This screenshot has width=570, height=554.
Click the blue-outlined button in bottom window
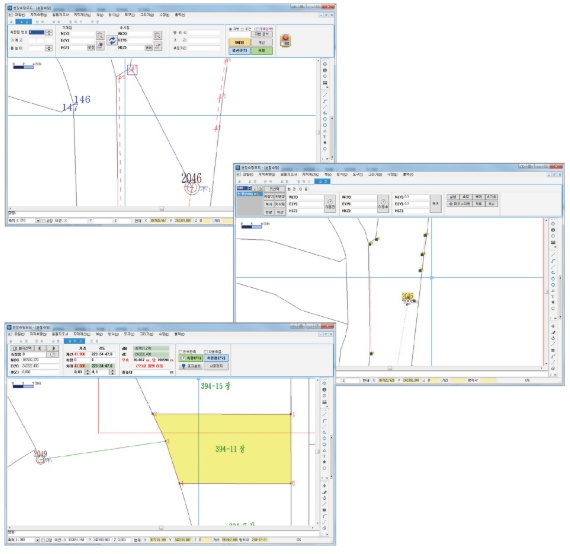[216, 358]
